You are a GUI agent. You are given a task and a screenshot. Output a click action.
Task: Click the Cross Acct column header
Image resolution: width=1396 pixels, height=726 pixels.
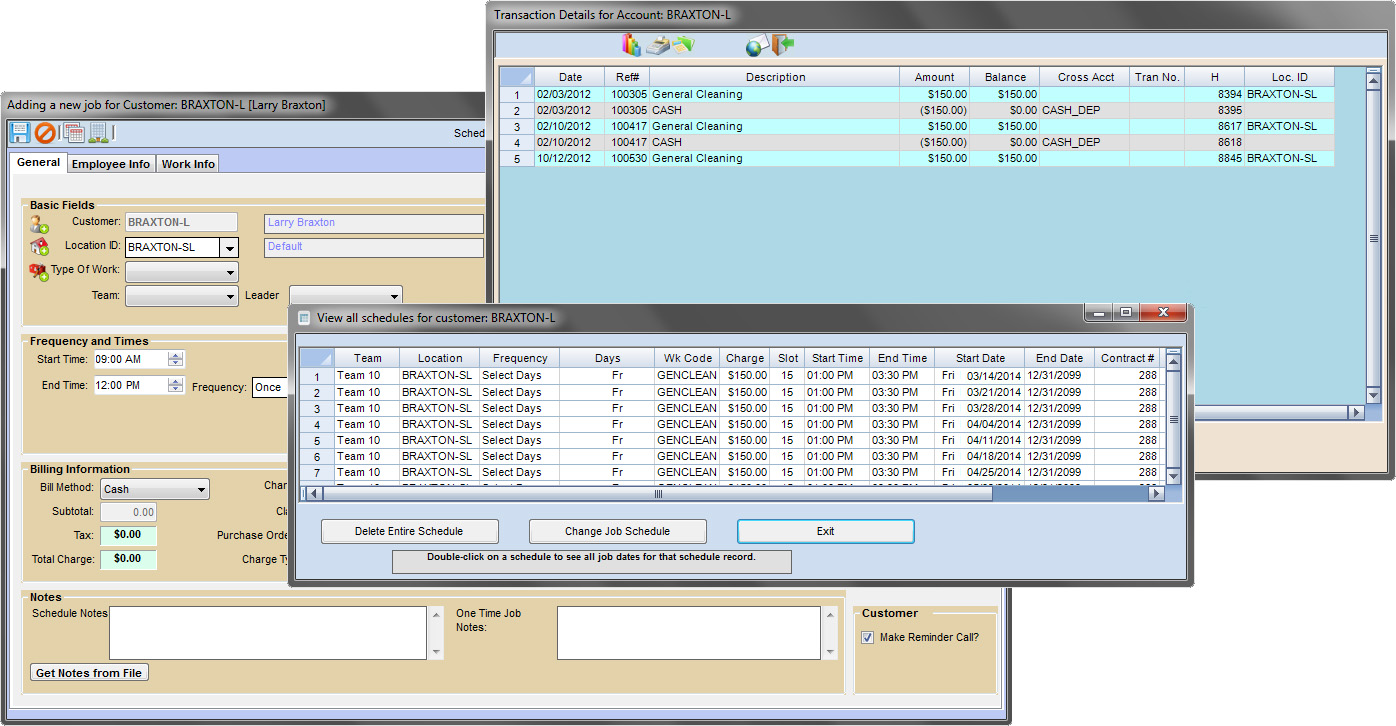coord(1086,77)
